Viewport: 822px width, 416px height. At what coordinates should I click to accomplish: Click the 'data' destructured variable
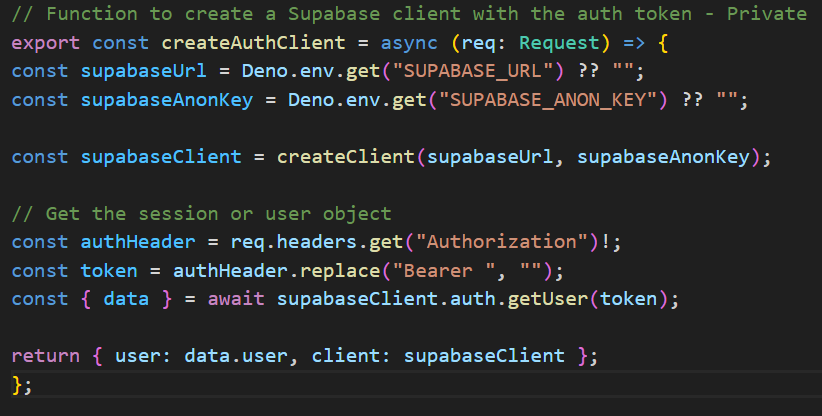[x=126, y=299]
